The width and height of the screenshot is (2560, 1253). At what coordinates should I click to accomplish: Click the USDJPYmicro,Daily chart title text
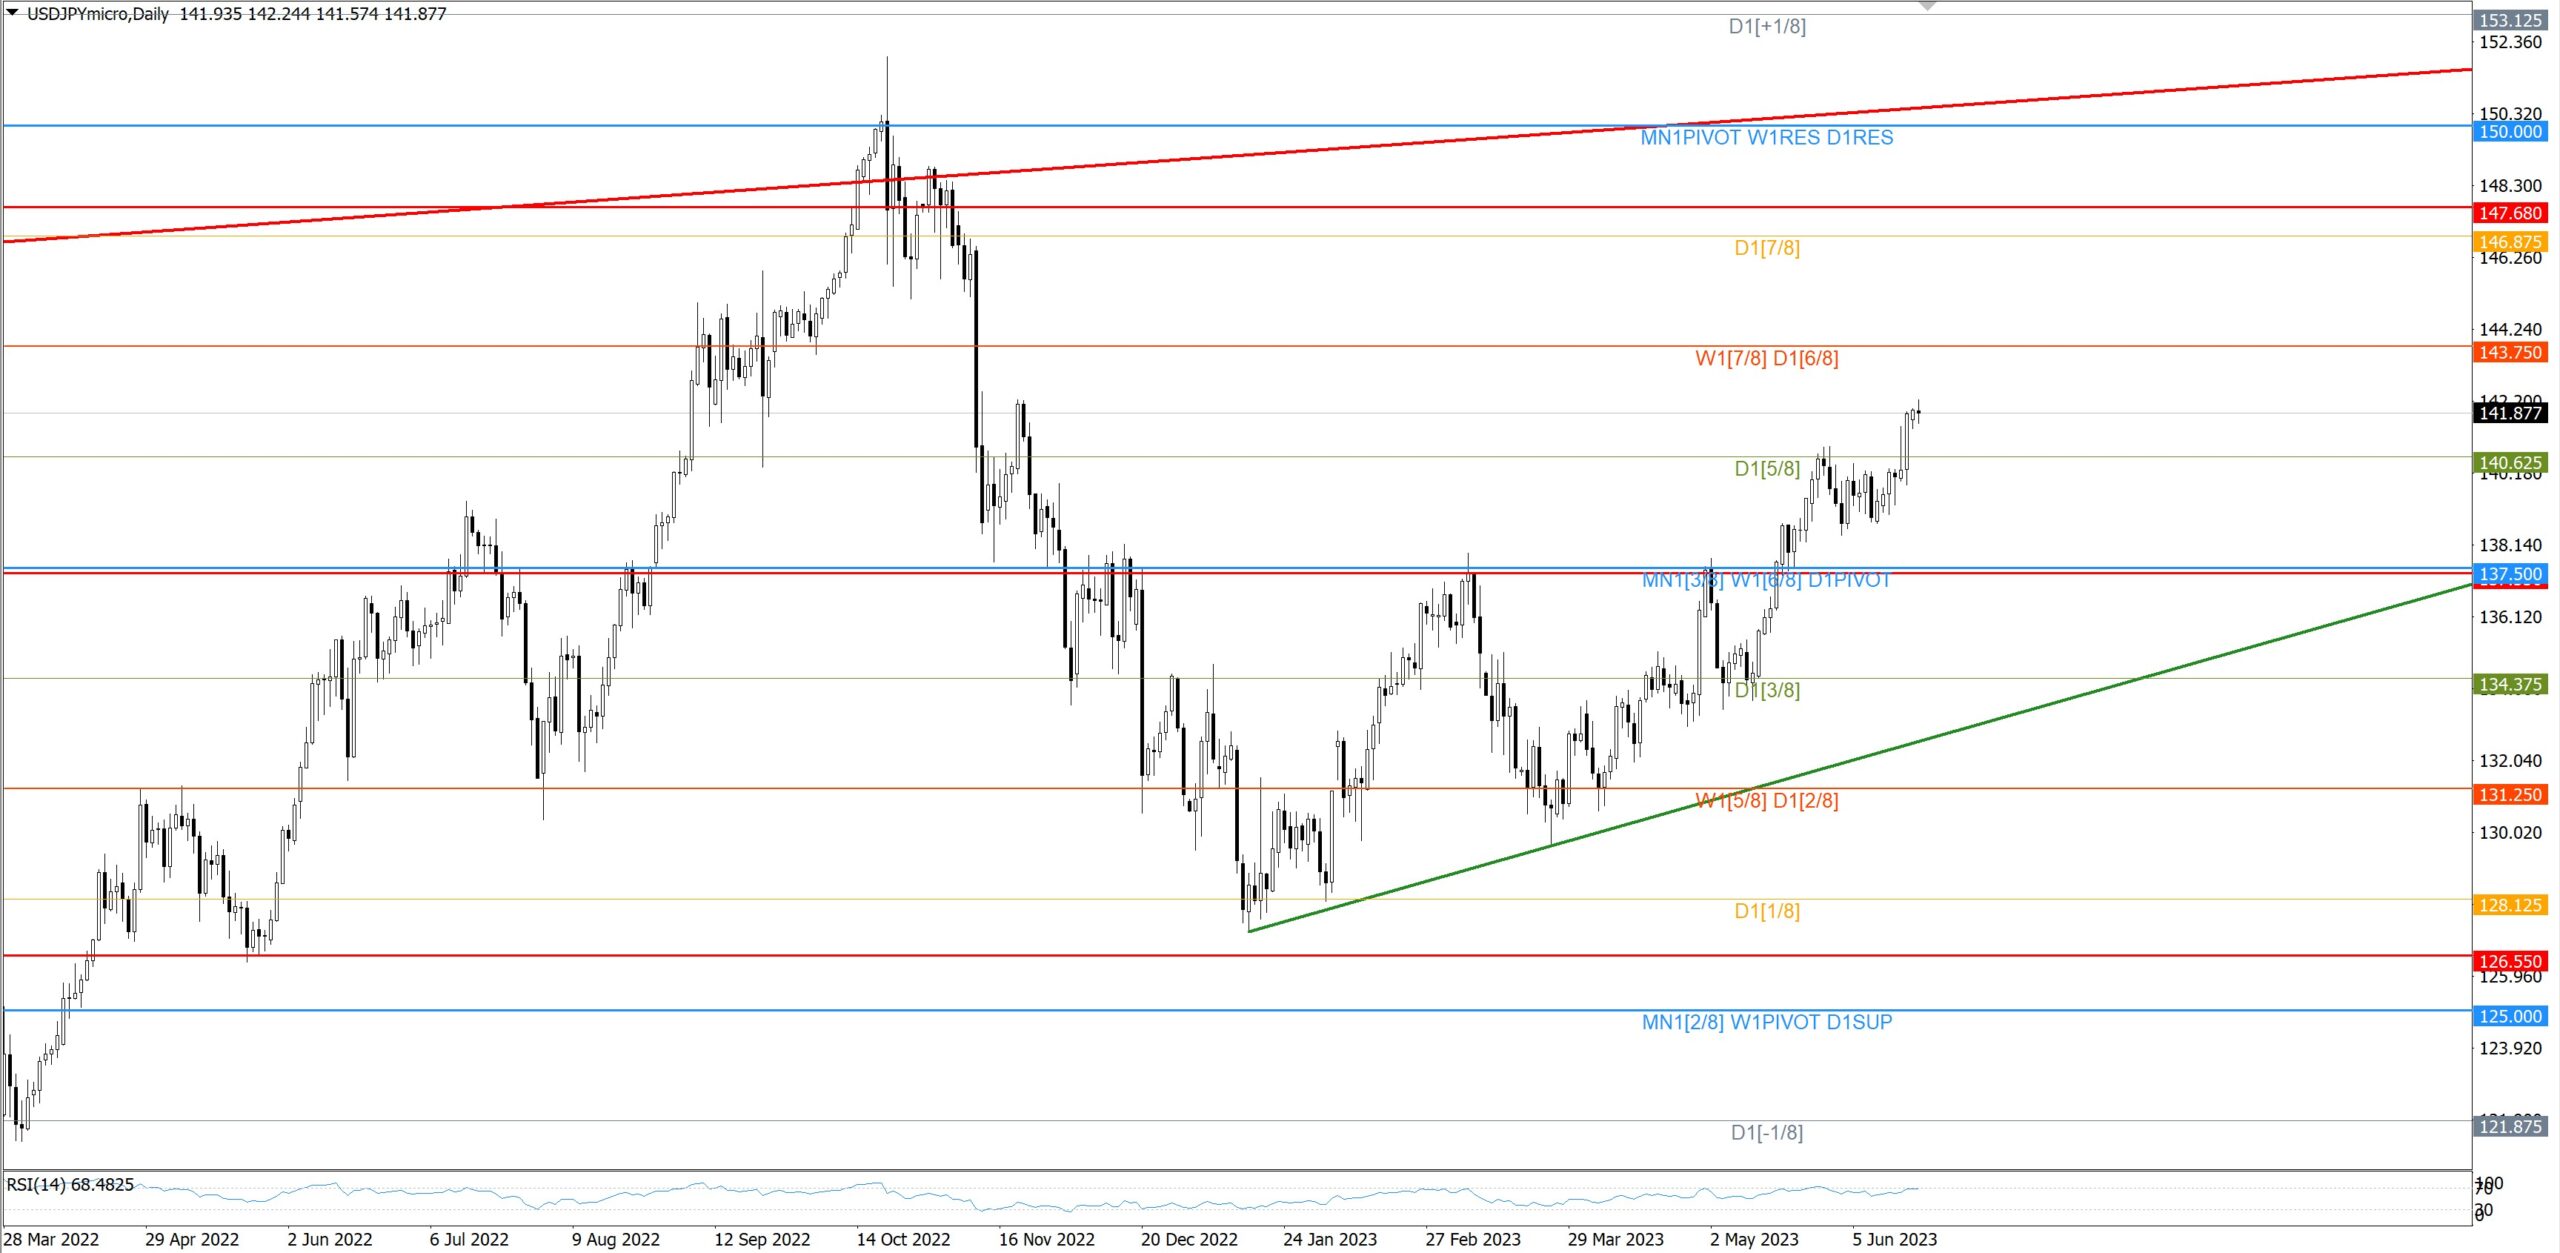(98, 14)
